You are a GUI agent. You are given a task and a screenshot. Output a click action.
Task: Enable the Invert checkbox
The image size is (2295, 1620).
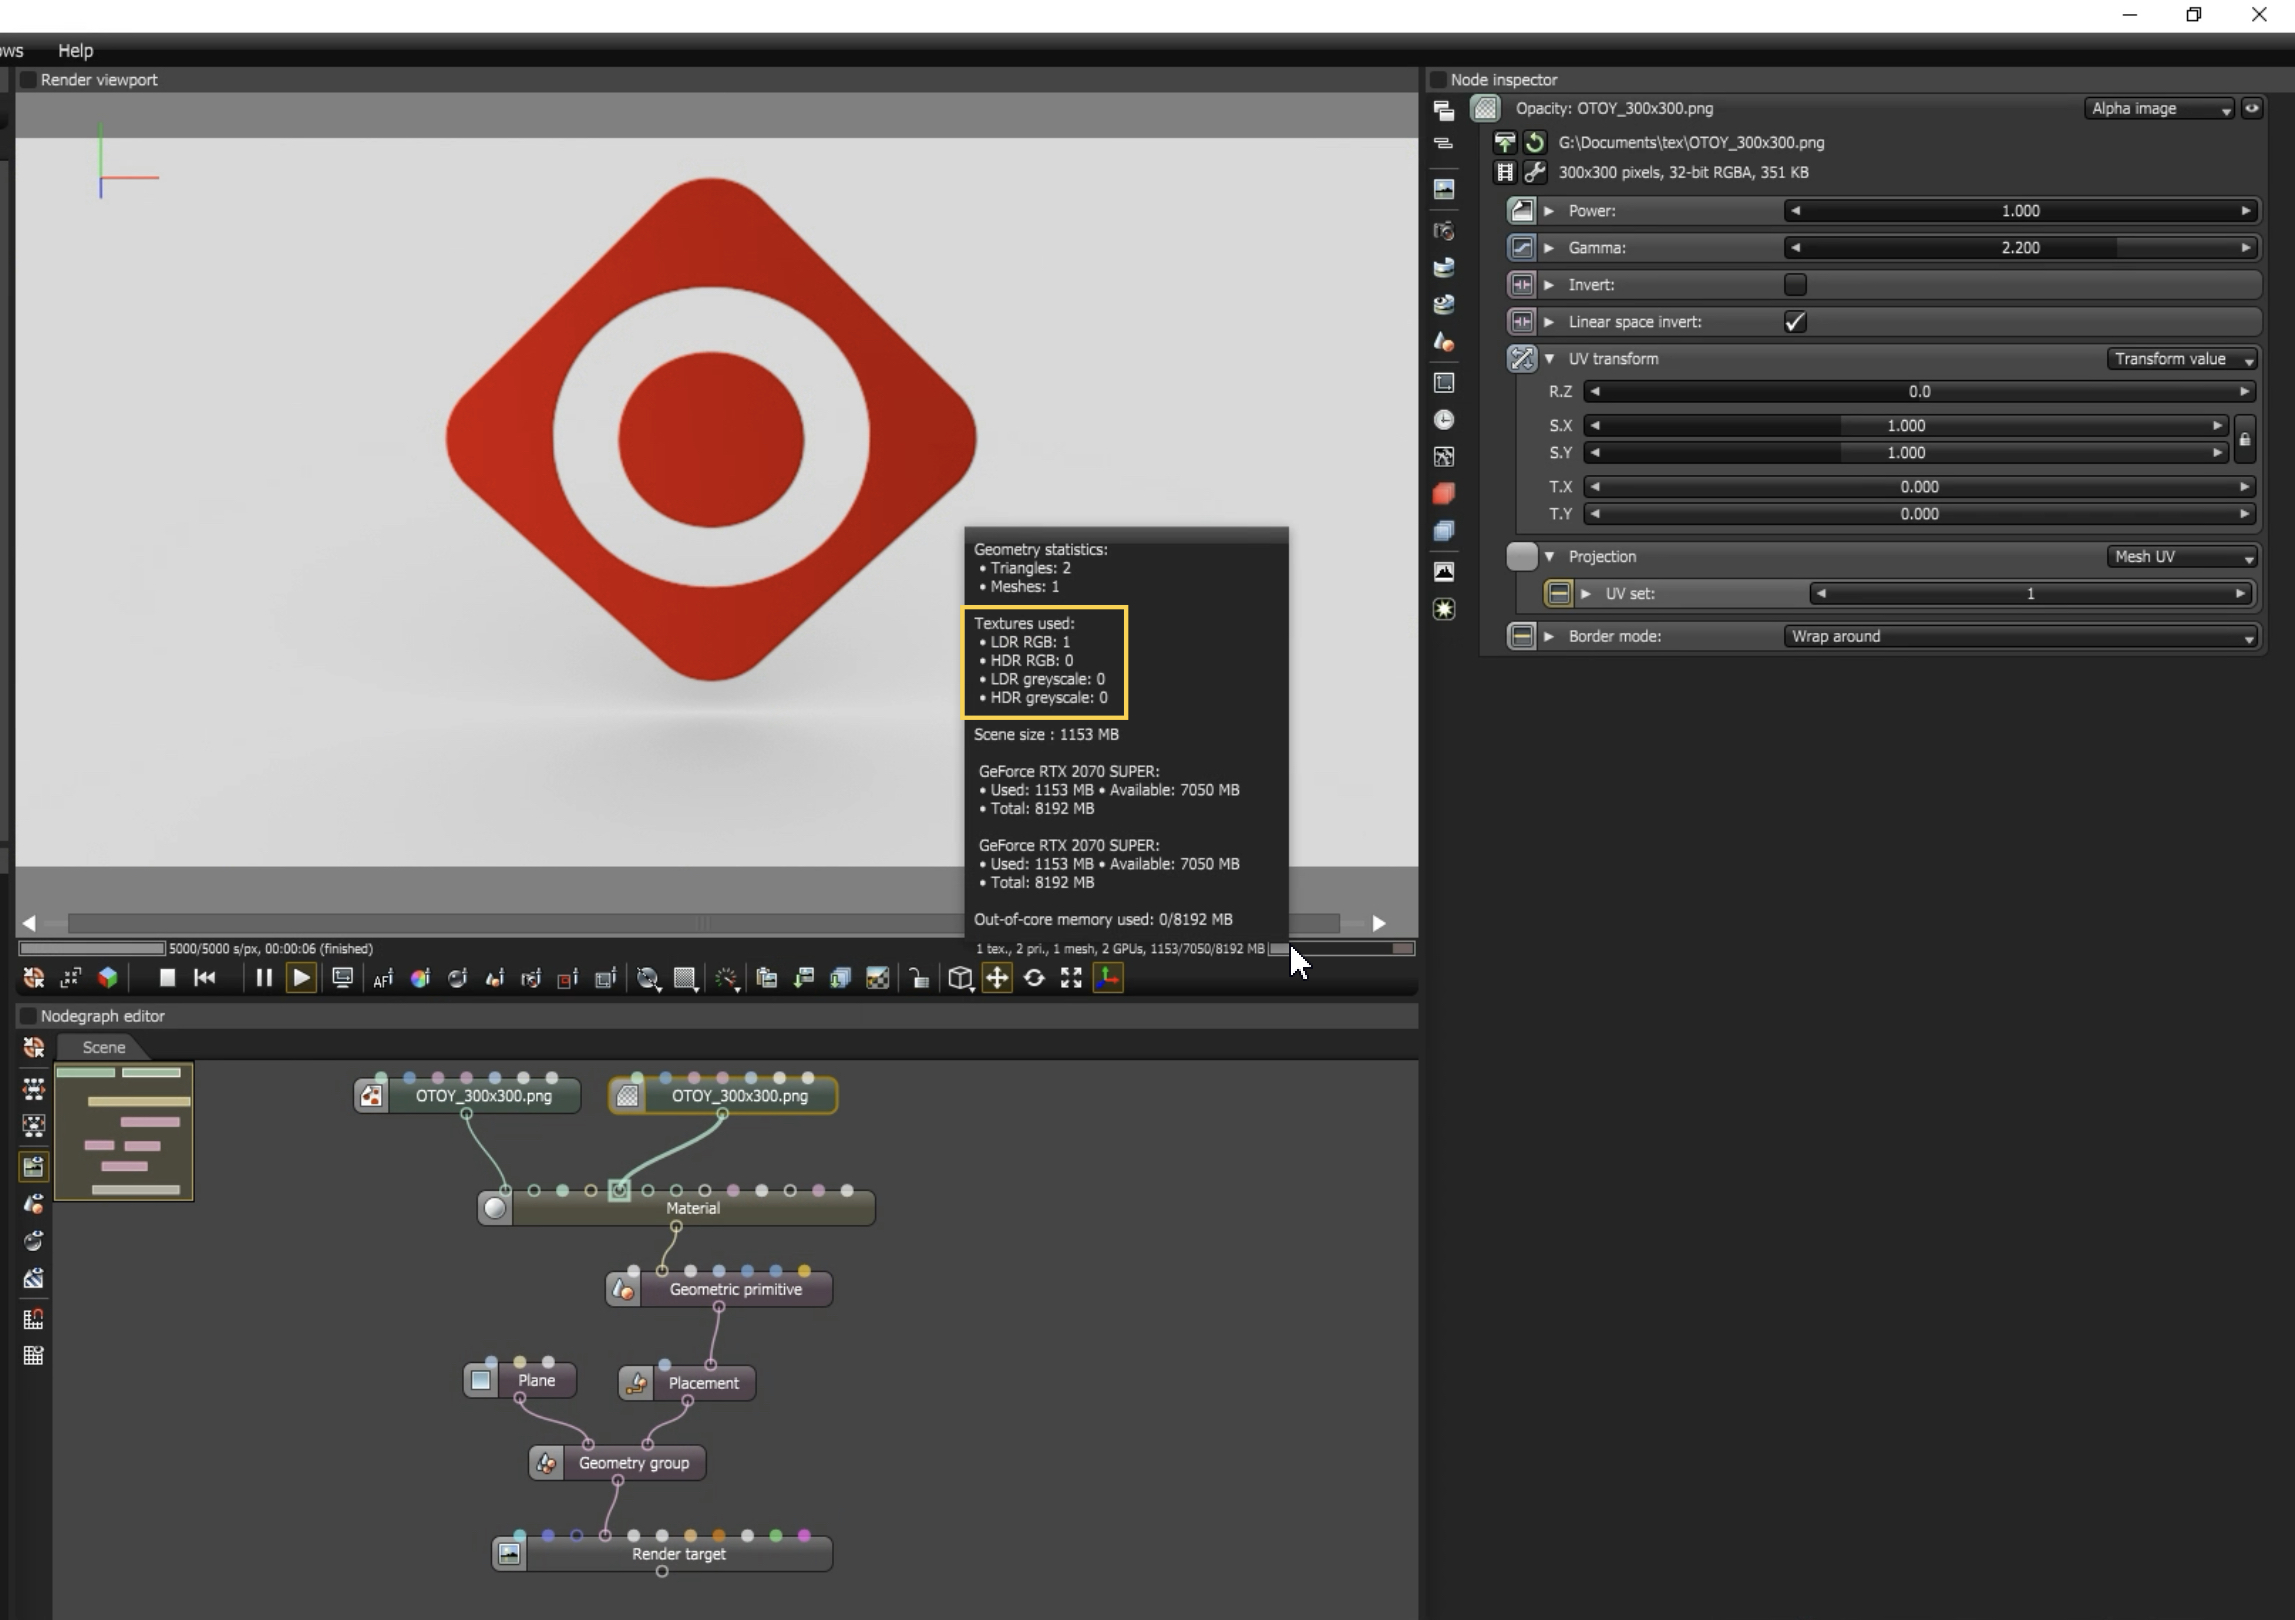[1795, 285]
